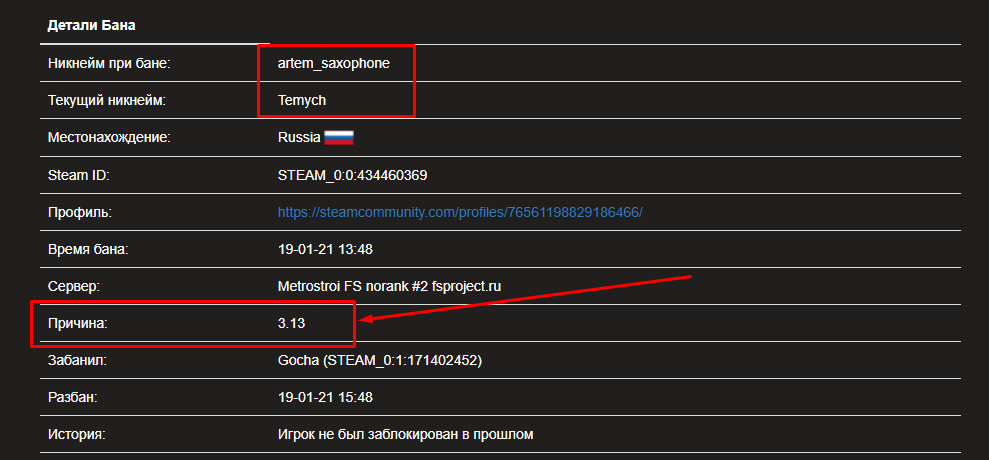
Task: Click the Russian flag icon
Action: click(339, 138)
